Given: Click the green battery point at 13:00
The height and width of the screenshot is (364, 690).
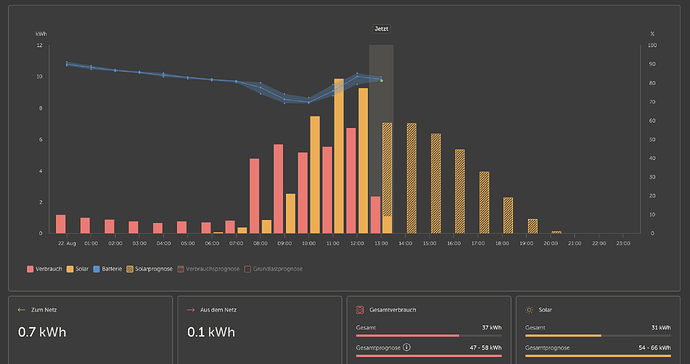Looking at the screenshot, I should pos(382,81).
